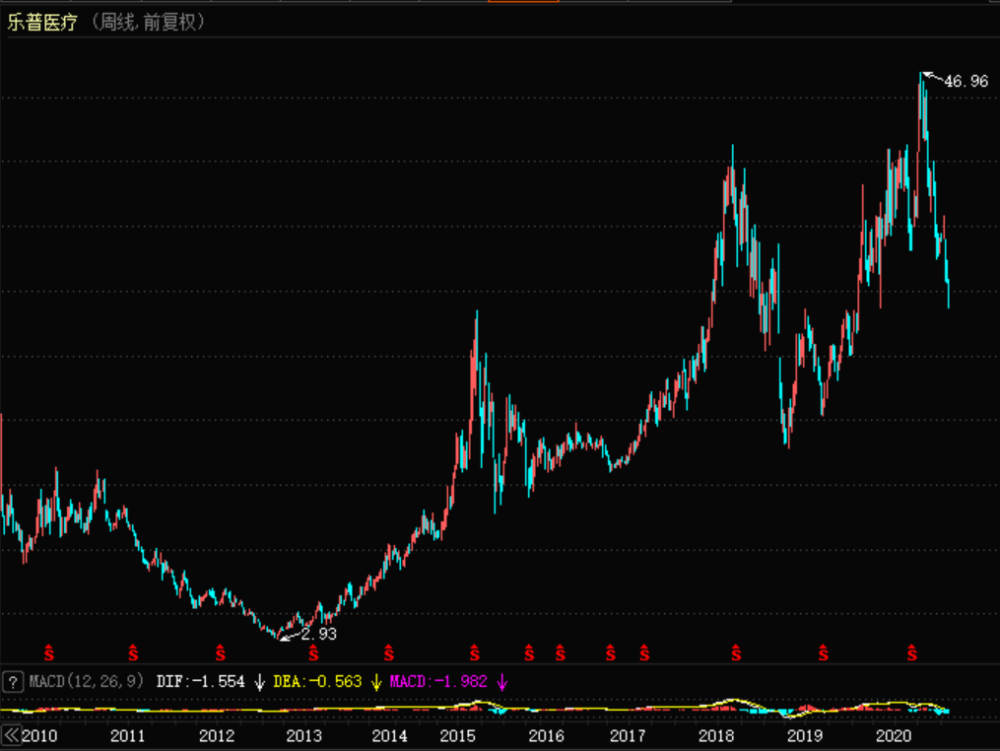Click the white down arrow after DIF value
The height and width of the screenshot is (751, 1000).
(260, 682)
